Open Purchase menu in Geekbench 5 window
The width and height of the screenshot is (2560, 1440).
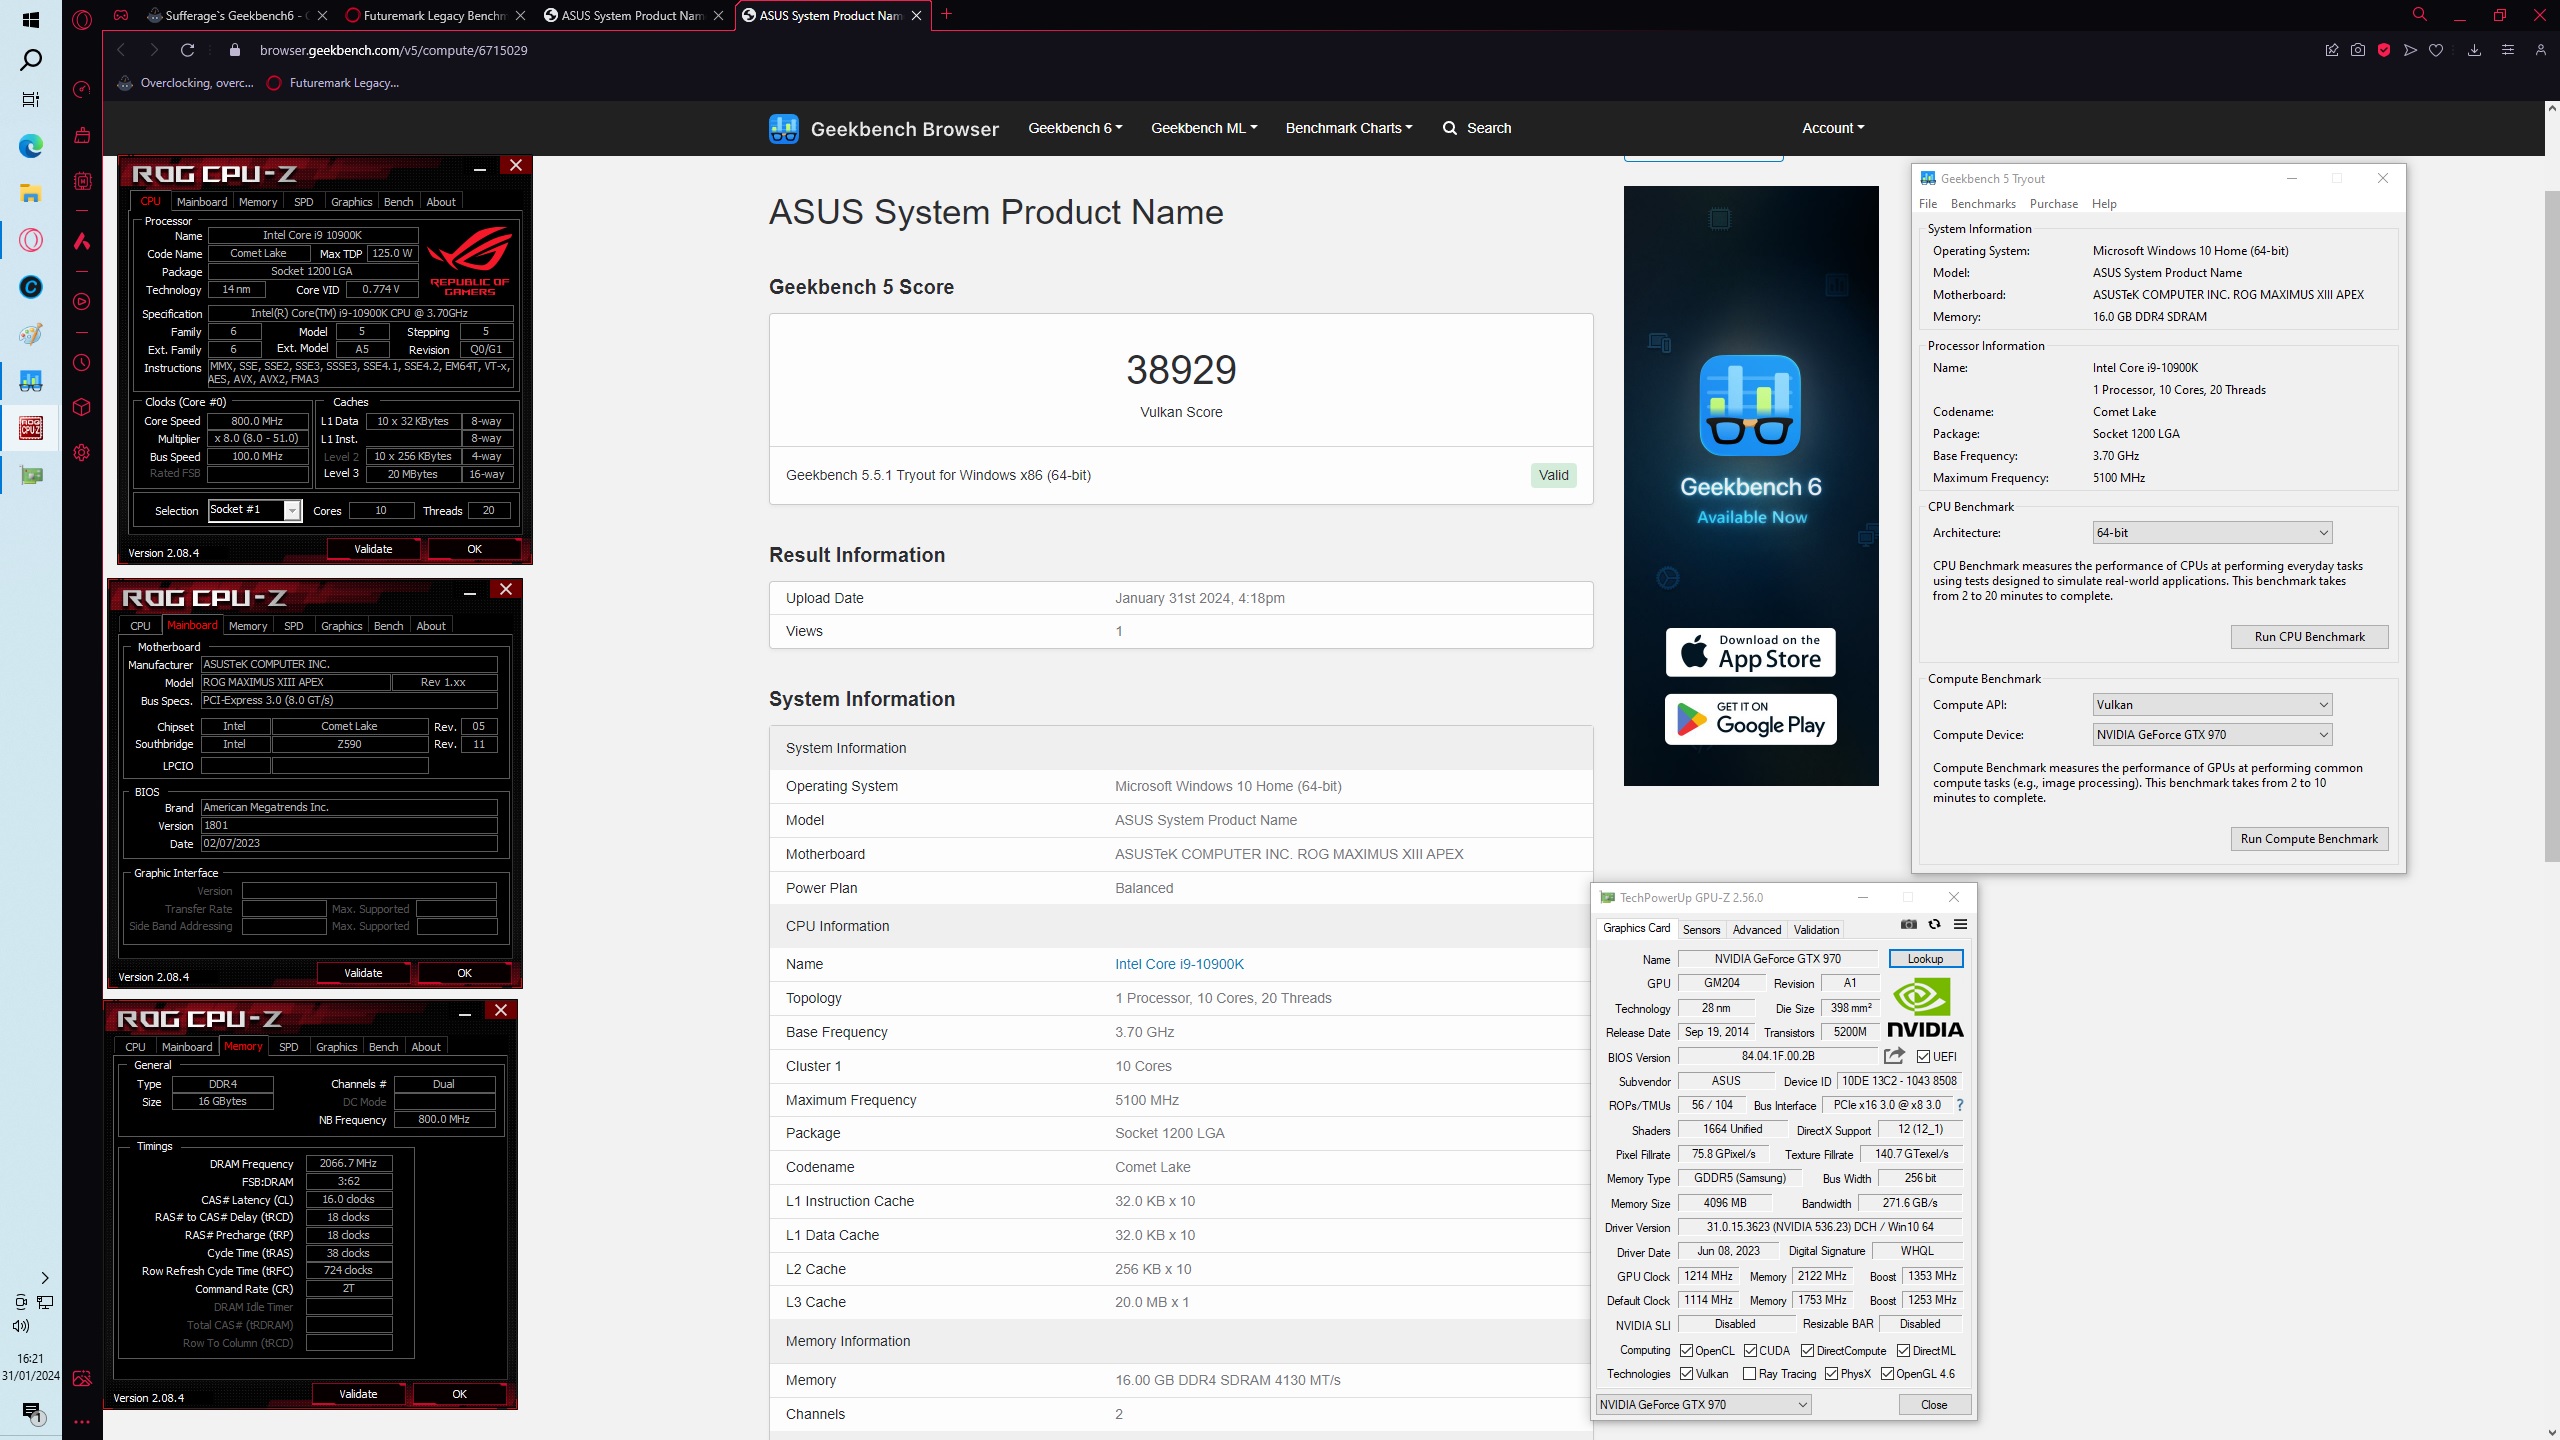click(x=2054, y=204)
